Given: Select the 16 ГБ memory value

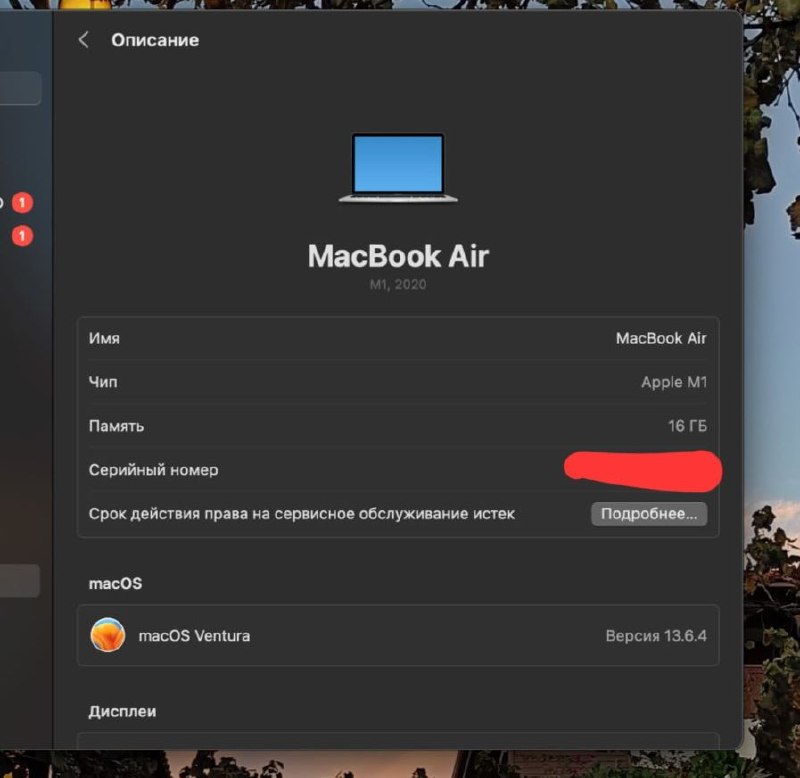Looking at the screenshot, I should tap(687, 426).
